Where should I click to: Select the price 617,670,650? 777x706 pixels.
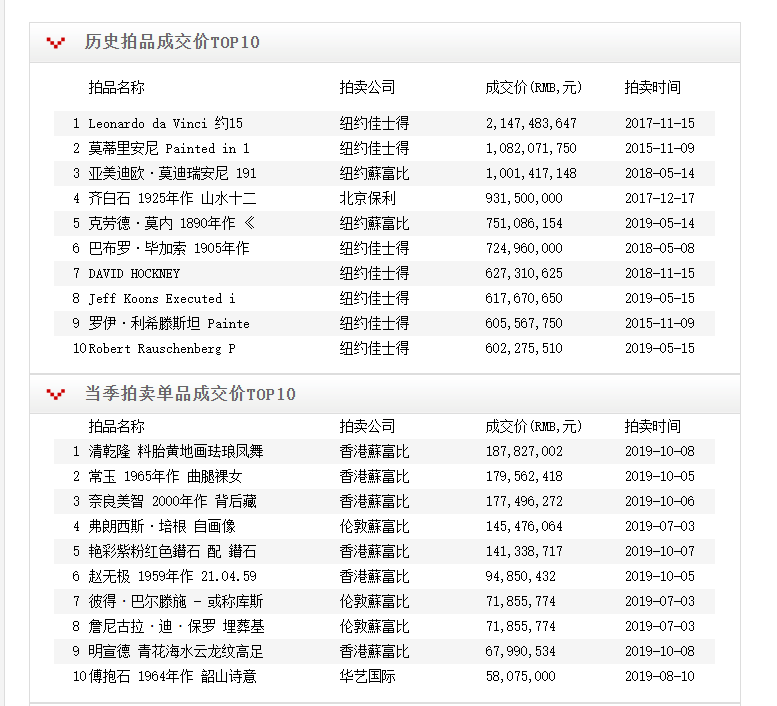pos(524,298)
